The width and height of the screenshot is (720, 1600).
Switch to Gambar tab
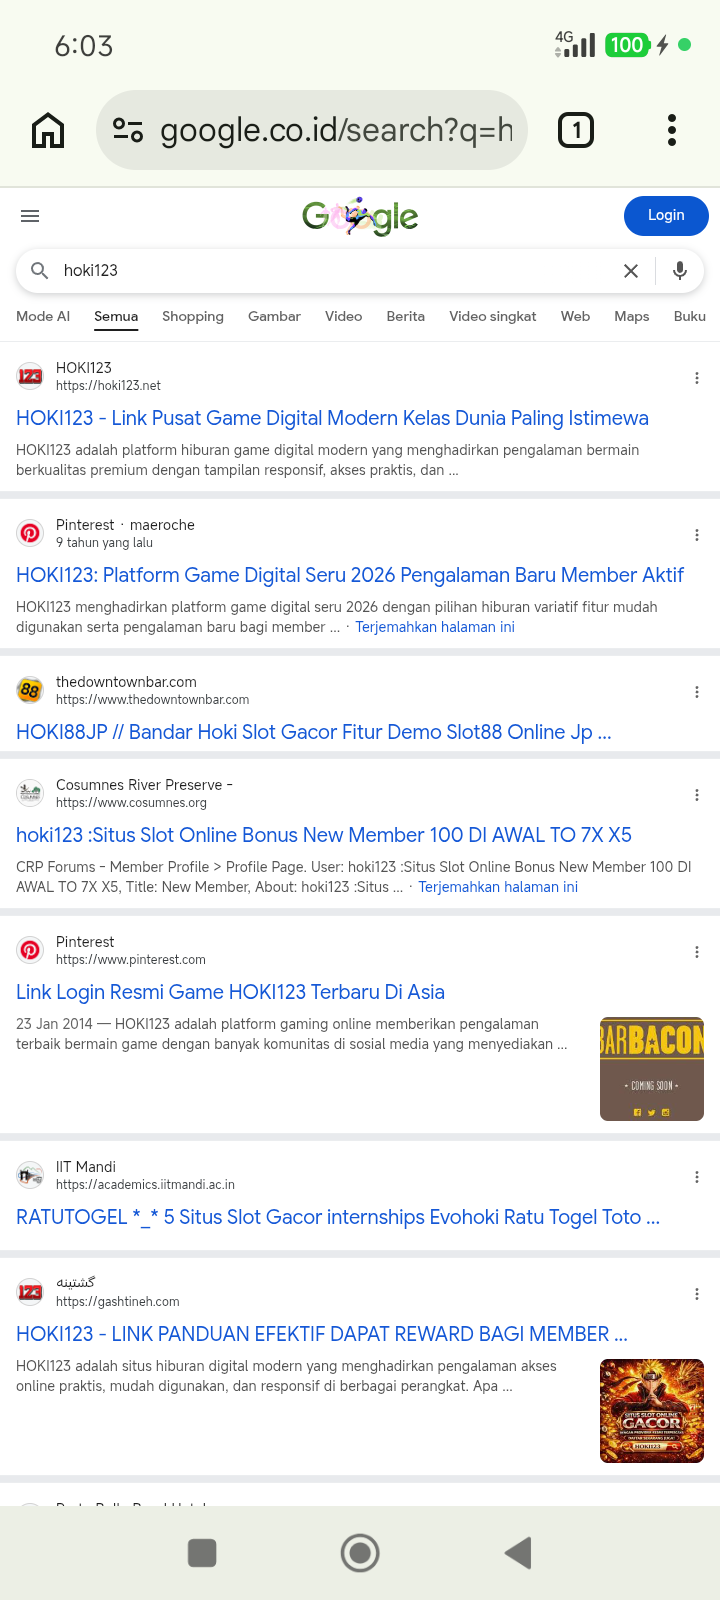click(274, 316)
